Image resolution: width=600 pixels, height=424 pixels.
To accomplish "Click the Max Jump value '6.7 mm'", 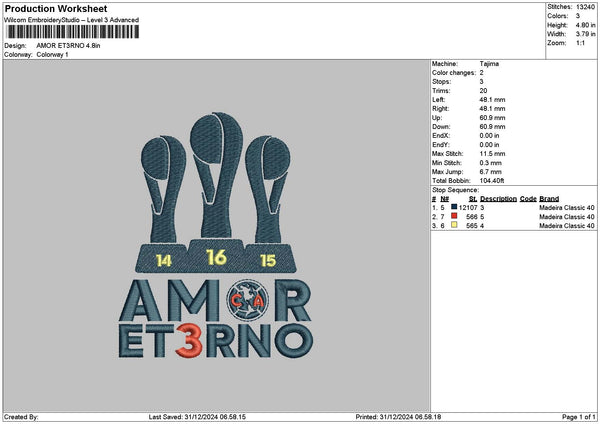I will tap(491, 172).
